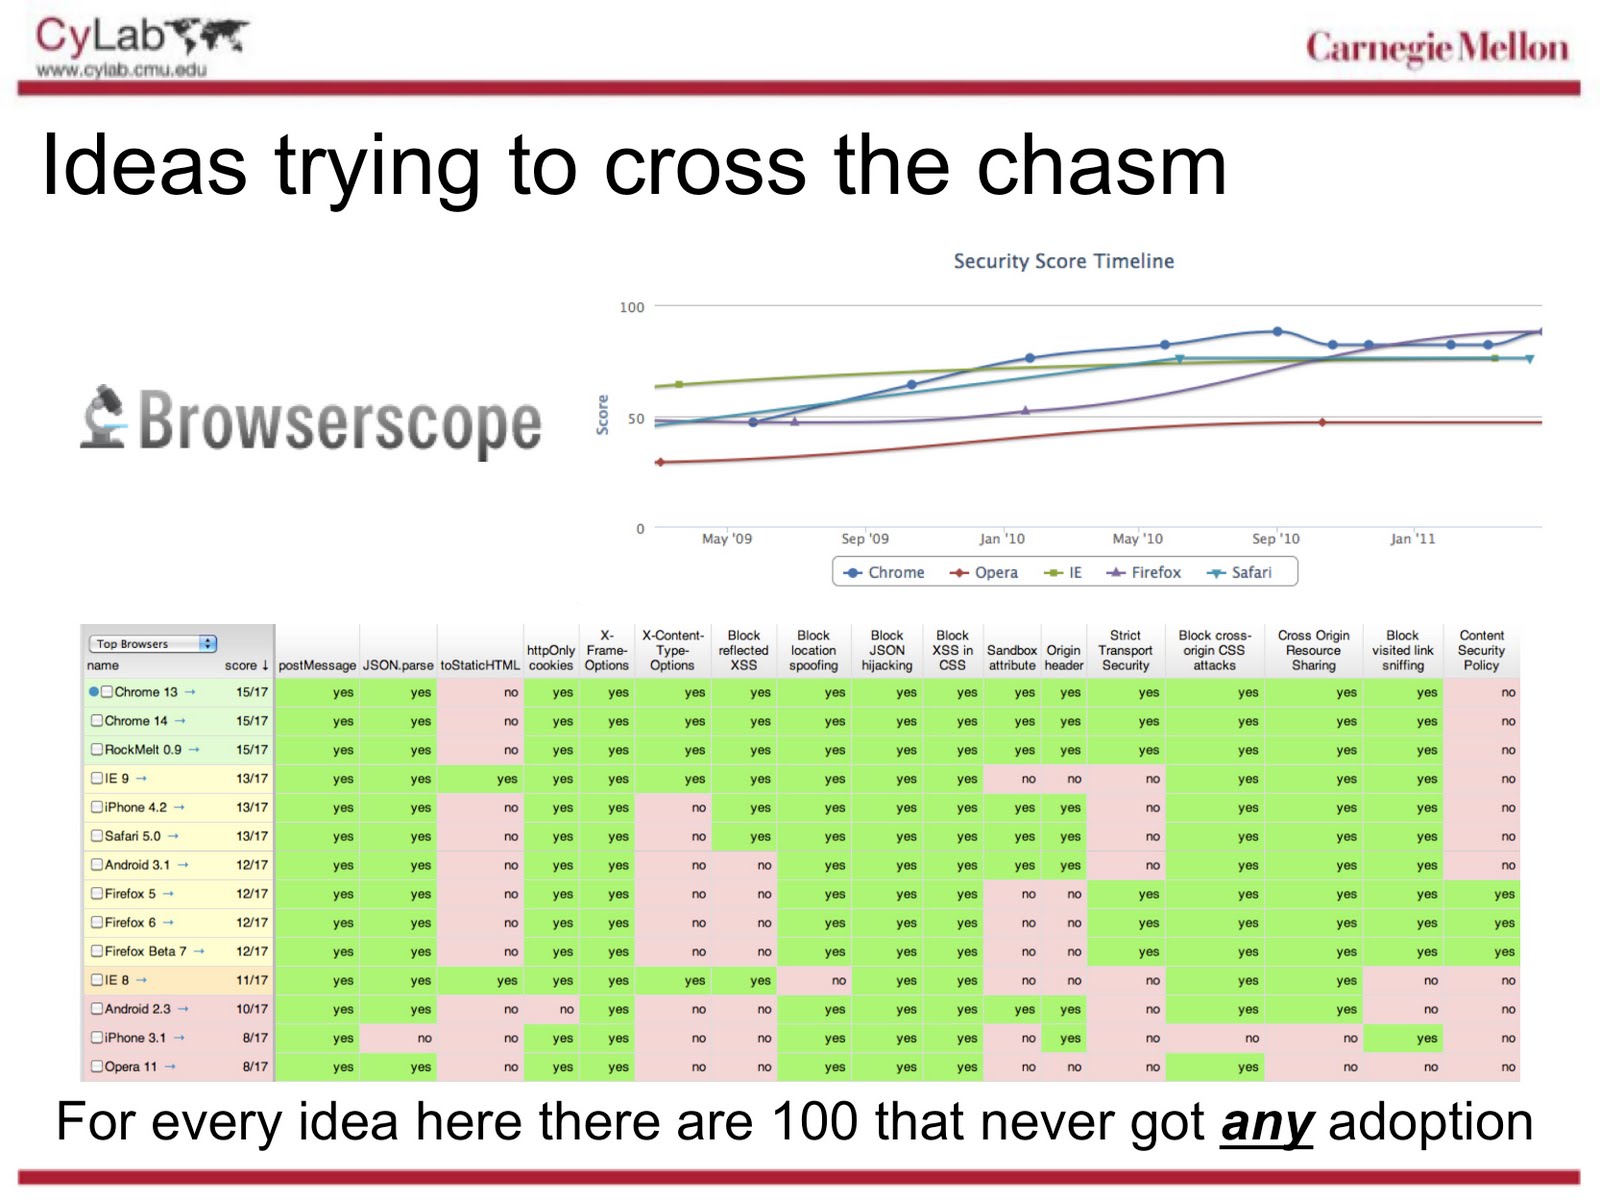This screenshot has width=1600, height=1200.
Task: Click the JSON.parse column header
Action: click(398, 665)
